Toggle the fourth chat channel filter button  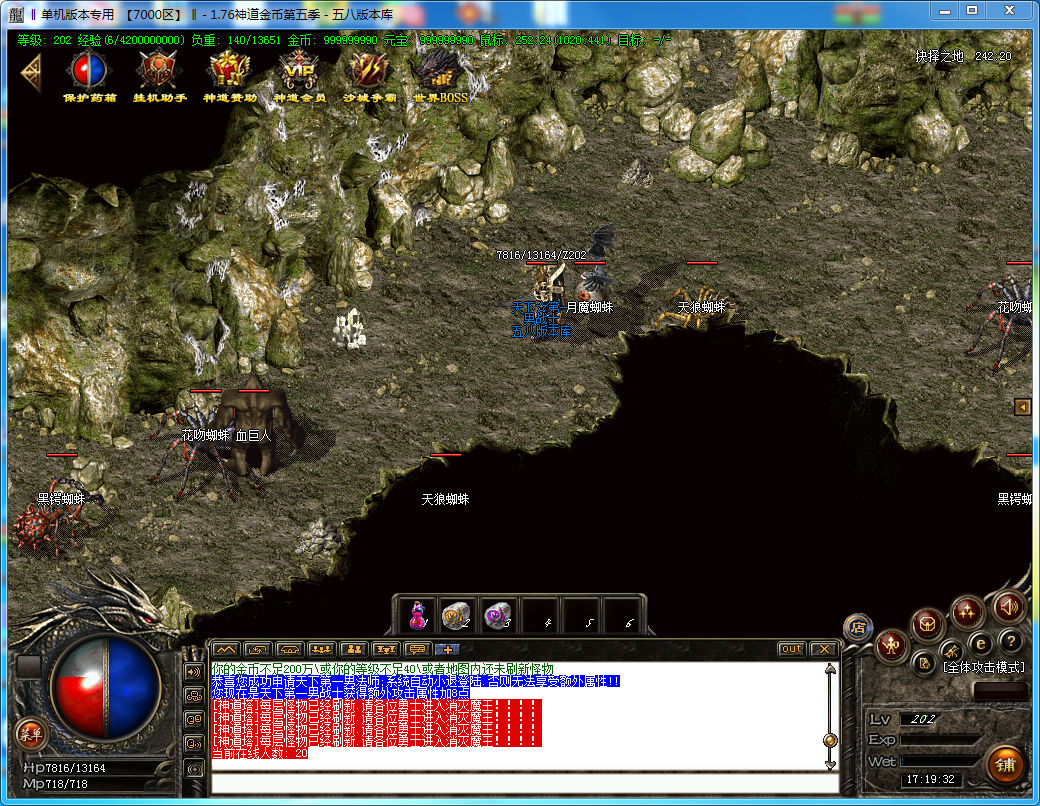[194, 744]
